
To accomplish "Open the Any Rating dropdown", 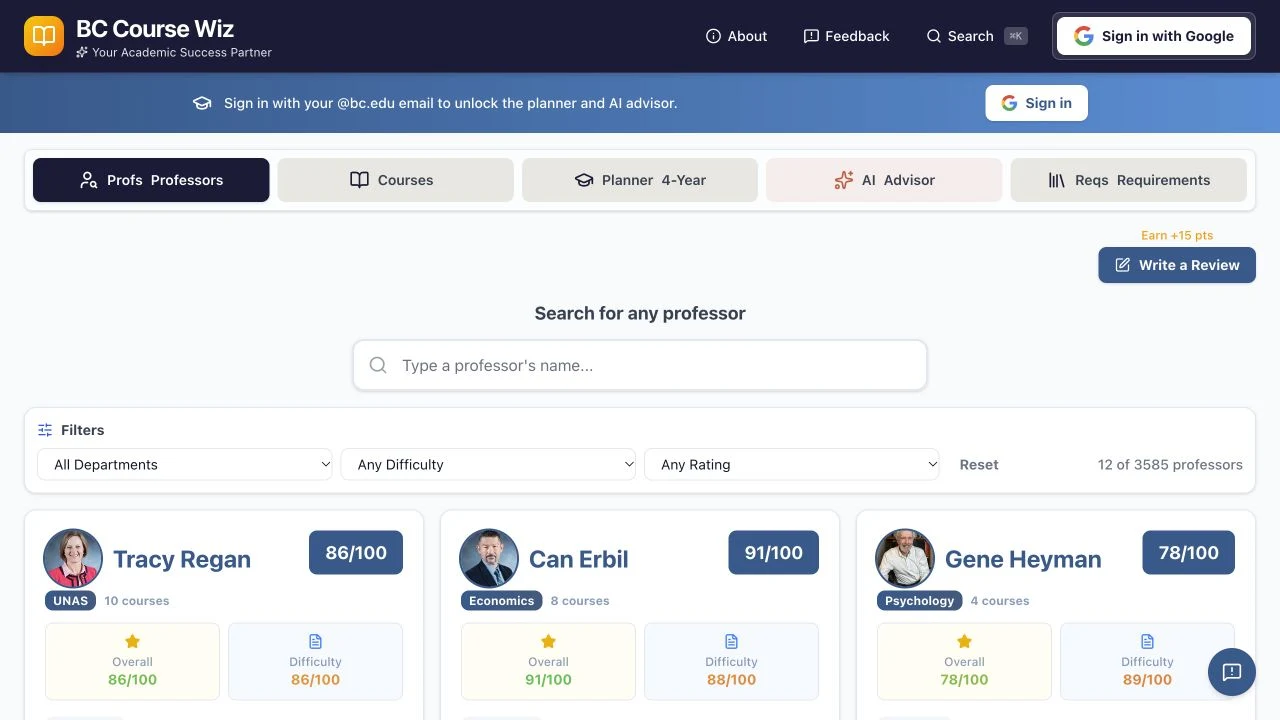I will 792,464.
